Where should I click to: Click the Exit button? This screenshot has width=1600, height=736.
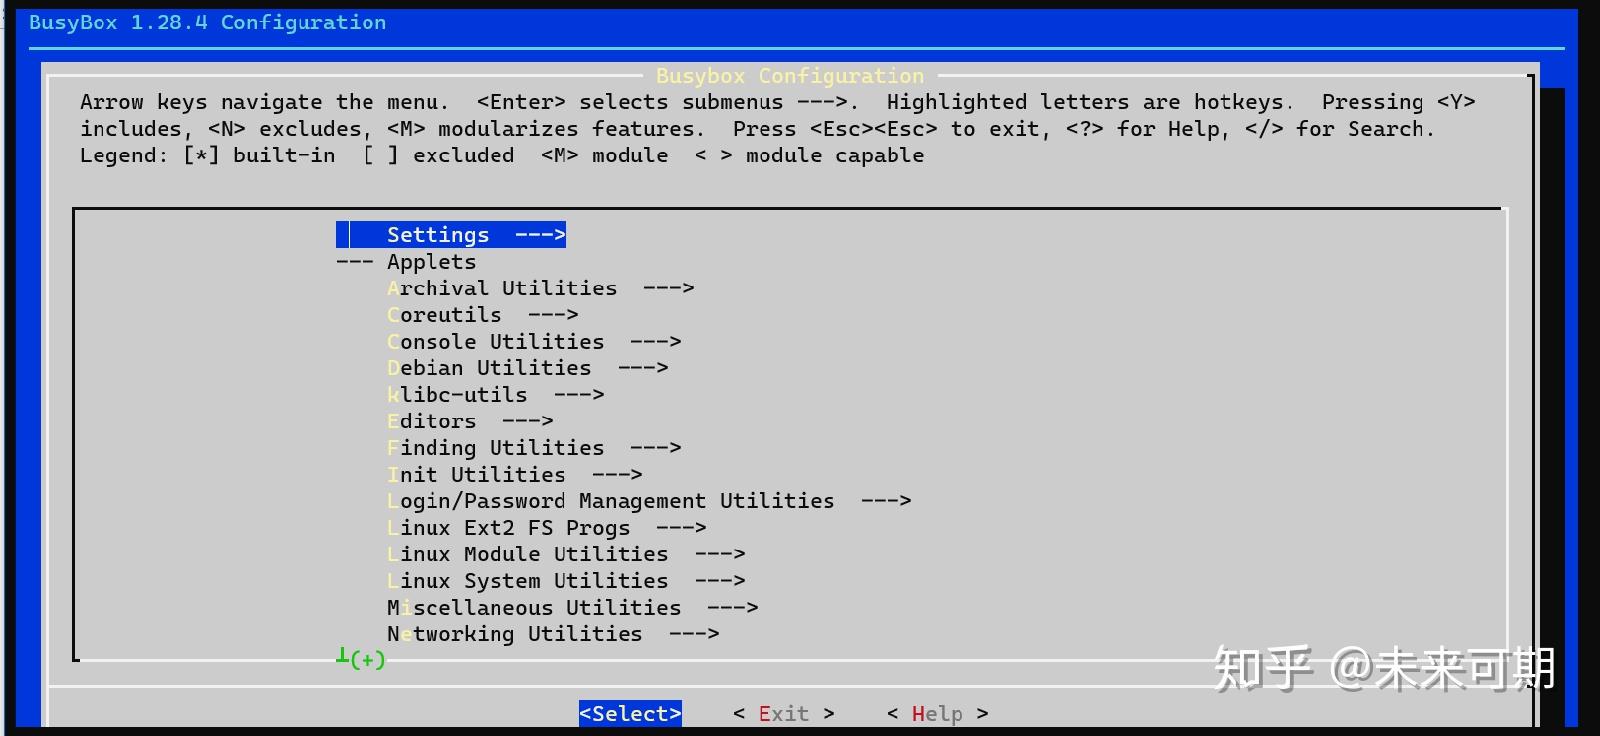pos(784,714)
